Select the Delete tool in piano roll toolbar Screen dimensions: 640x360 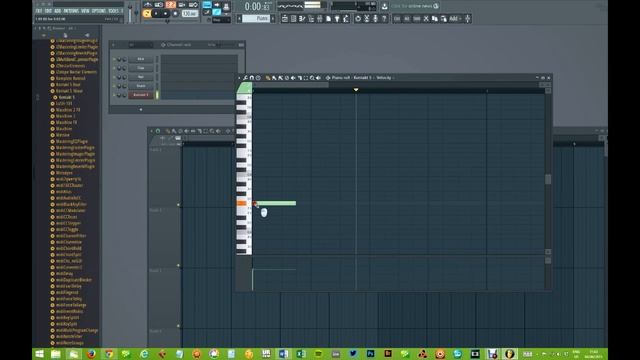pyautogui.click(x=287, y=78)
